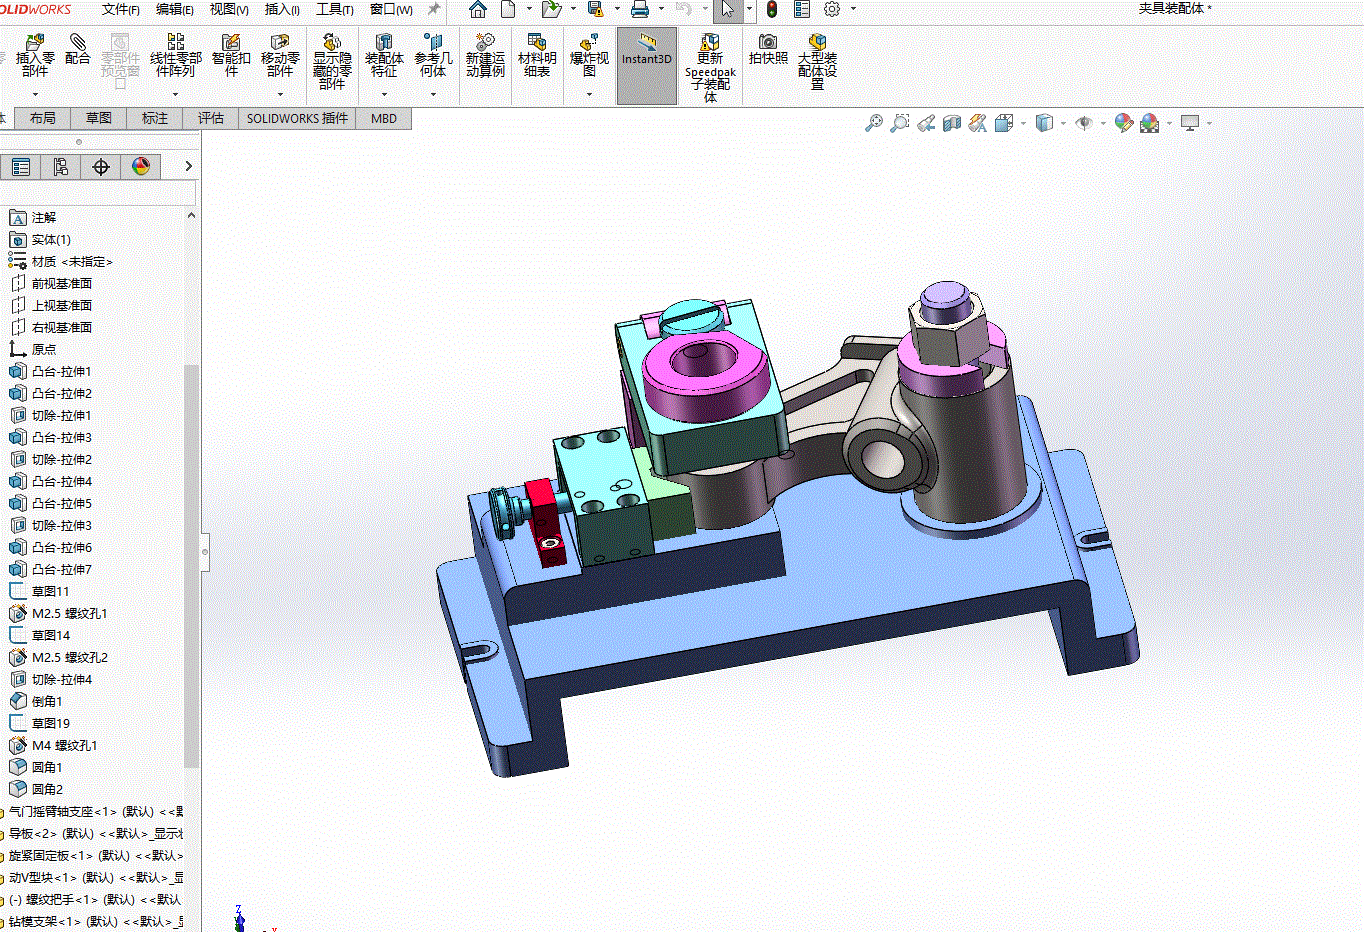This screenshot has width=1364, height=932.
Task: Click the feature tree filter field
Action: 98,193
